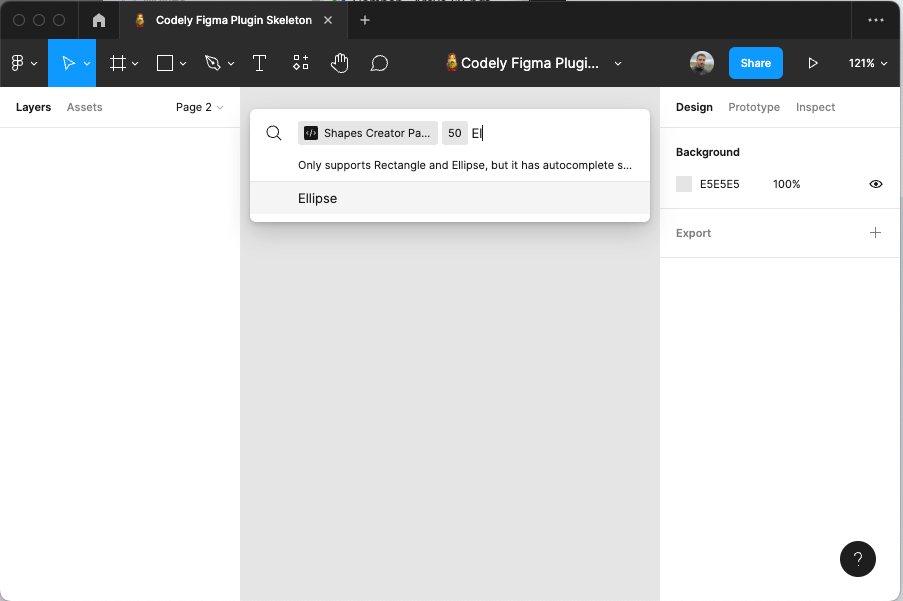Image resolution: width=903 pixels, height=601 pixels.
Task: Choose the Ellipse suggestion
Action: [450, 198]
